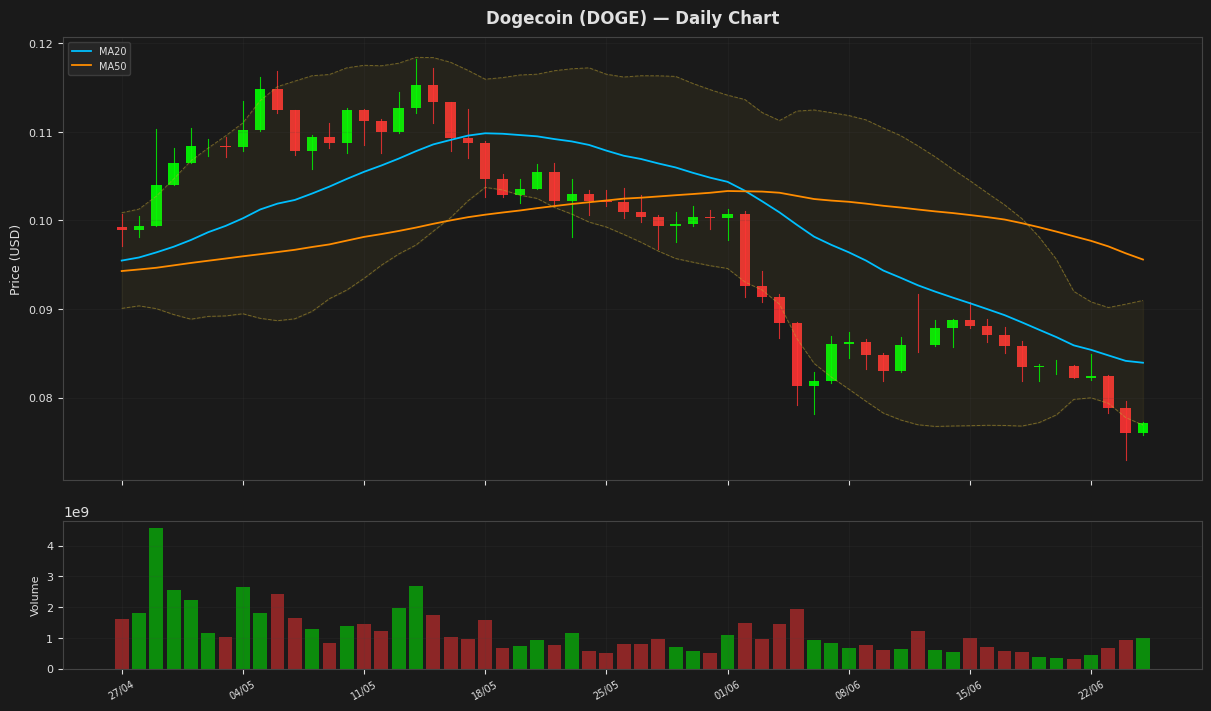
Task: Click the 22/06 date label
Action: [x=1090, y=690]
